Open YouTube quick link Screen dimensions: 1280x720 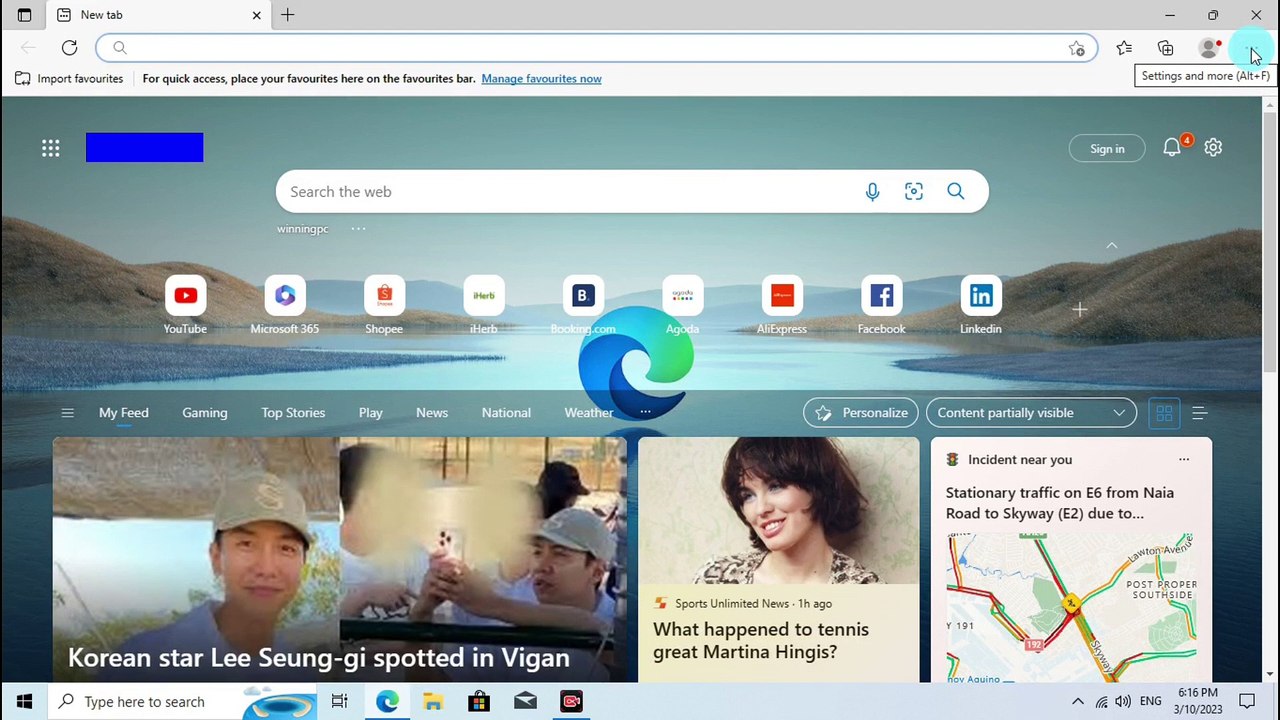[x=185, y=305]
